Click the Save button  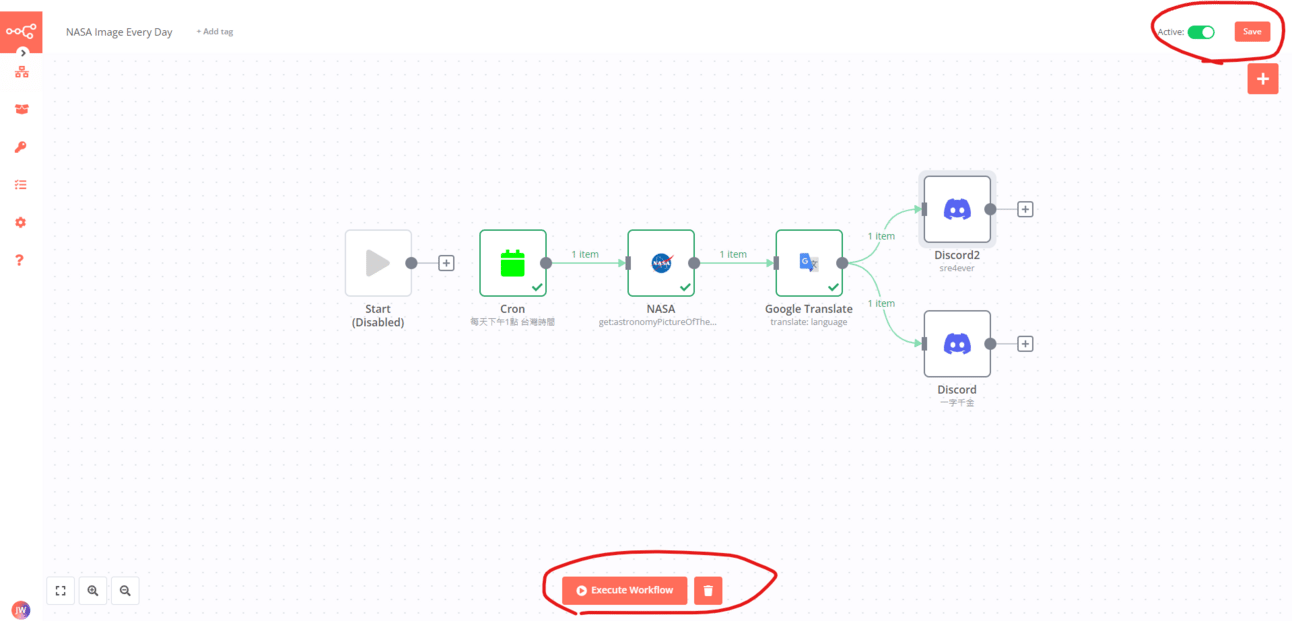point(1252,32)
